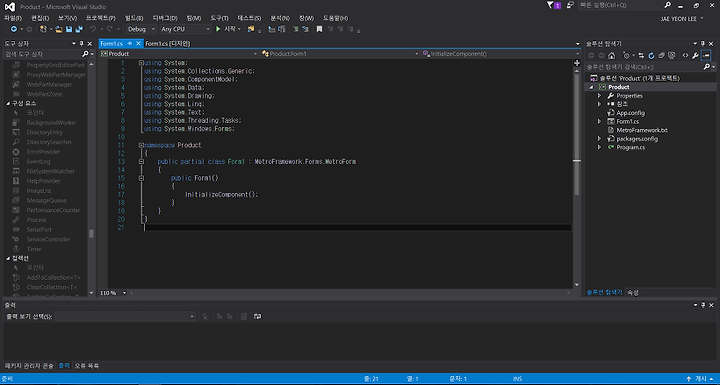Switch to the Form1.cs [디자인] tab

point(168,43)
